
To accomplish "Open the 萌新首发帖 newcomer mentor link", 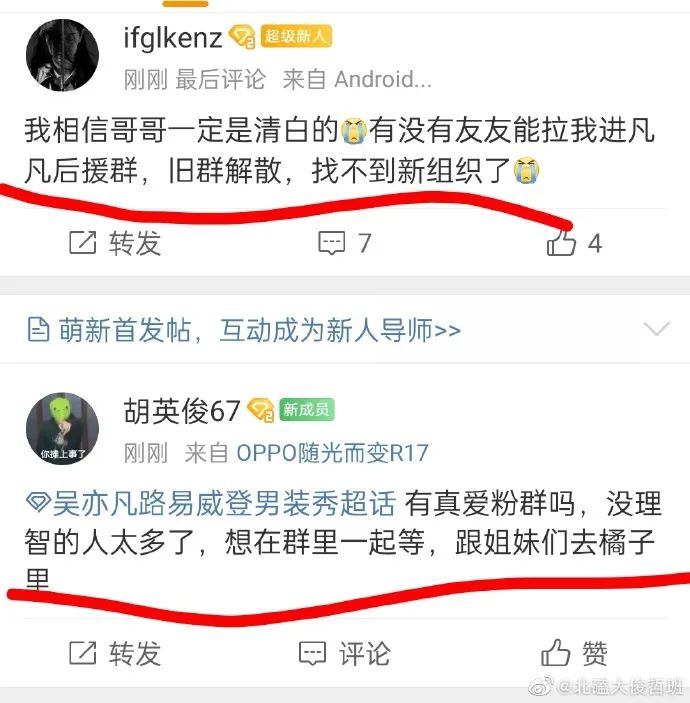I will (x=260, y=330).
